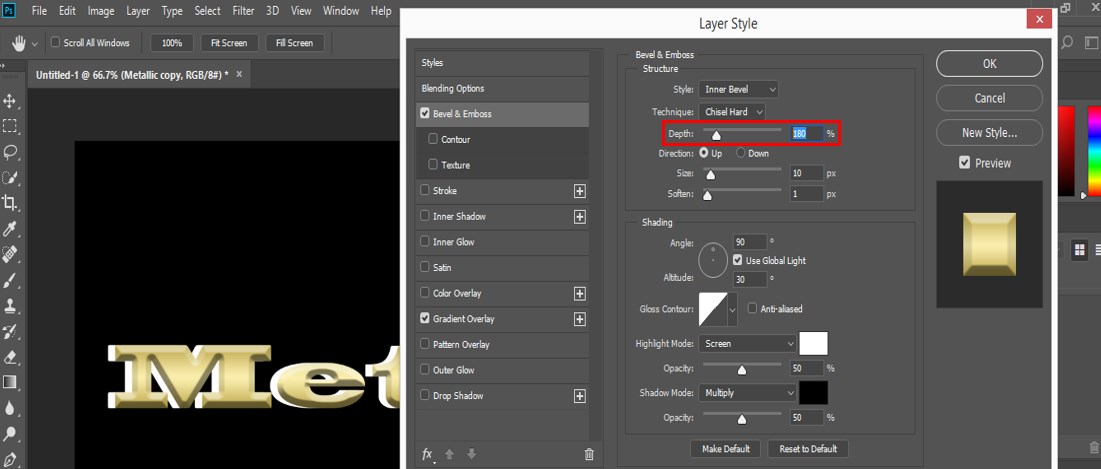The height and width of the screenshot is (469, 1101).
Task: Add another Drop Shadow with plus icon
Action: [x=579, y=396]
